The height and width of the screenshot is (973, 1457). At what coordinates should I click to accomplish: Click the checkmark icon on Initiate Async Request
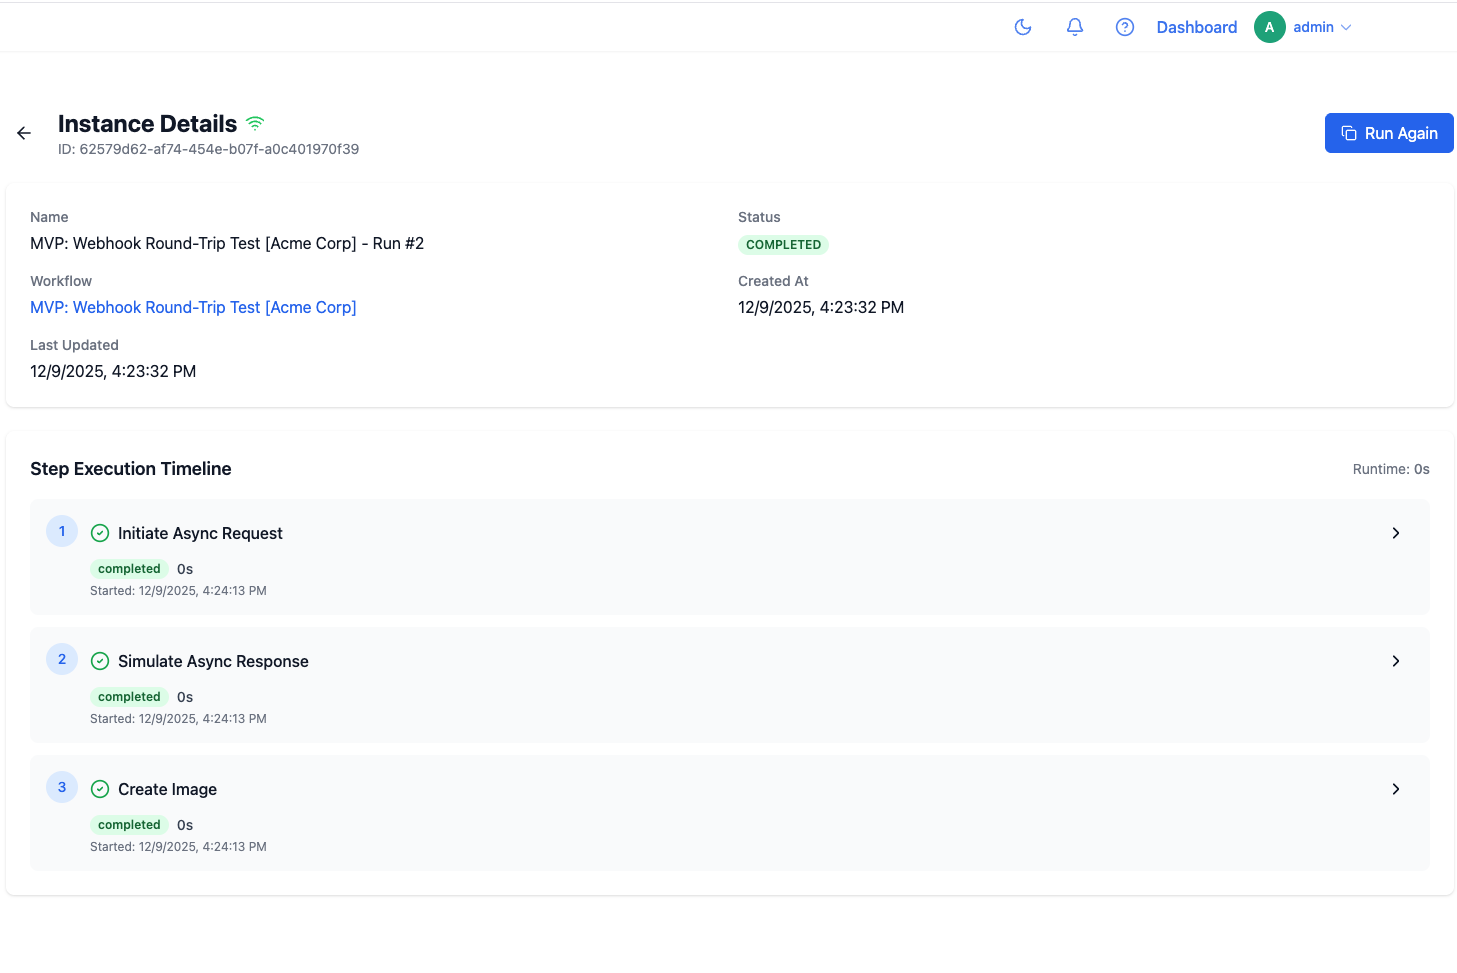tap(99, 532)
